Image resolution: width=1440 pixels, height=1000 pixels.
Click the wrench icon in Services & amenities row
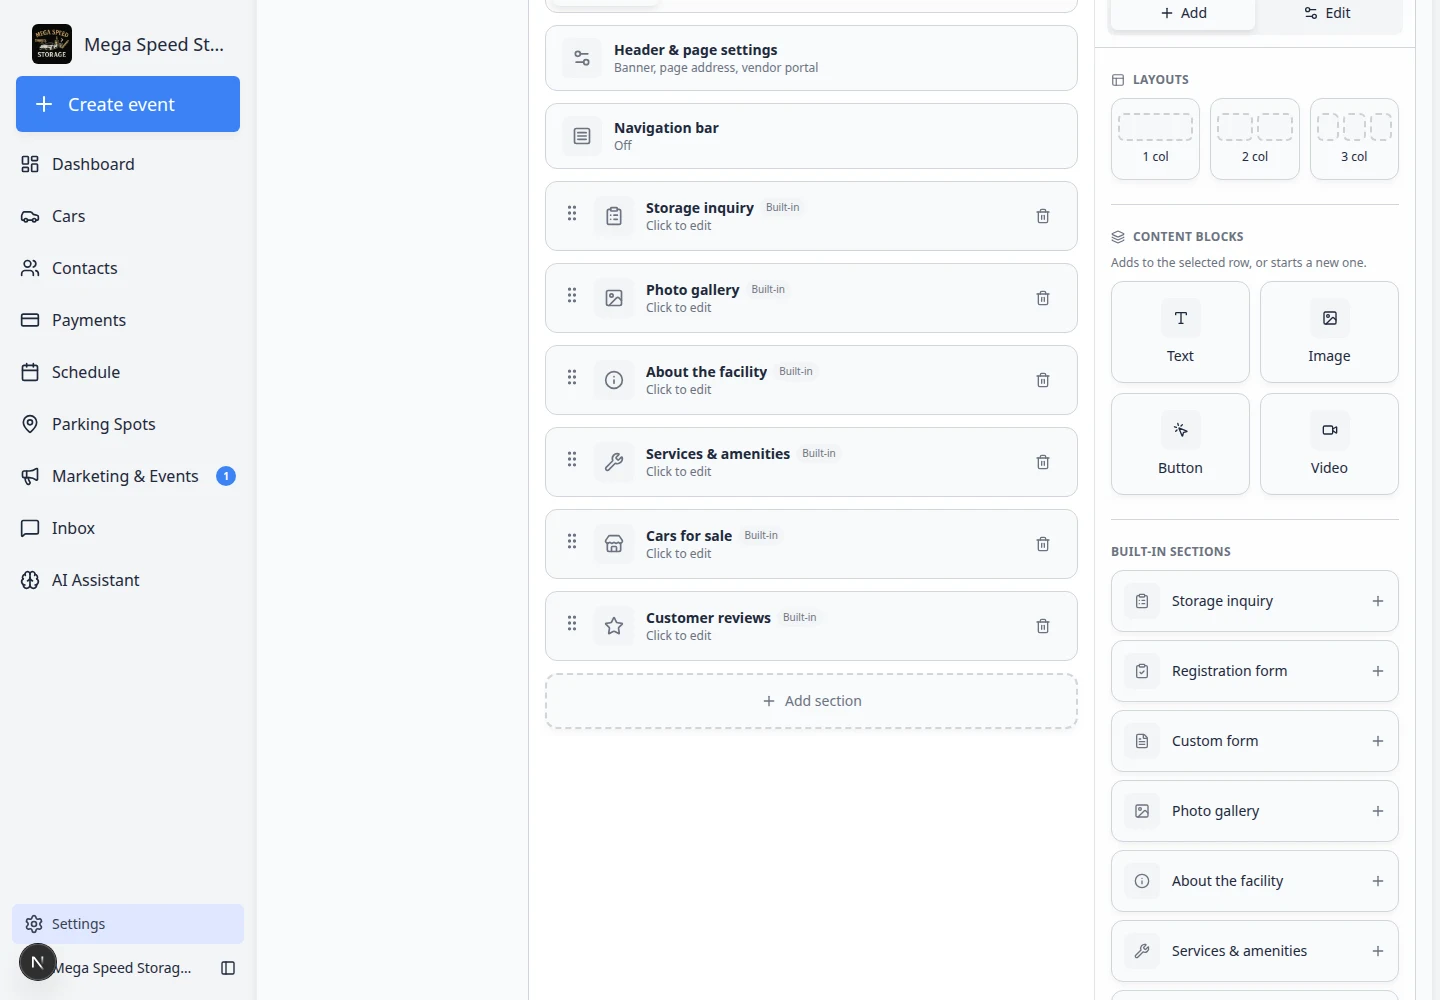click(x=614, y=462)
